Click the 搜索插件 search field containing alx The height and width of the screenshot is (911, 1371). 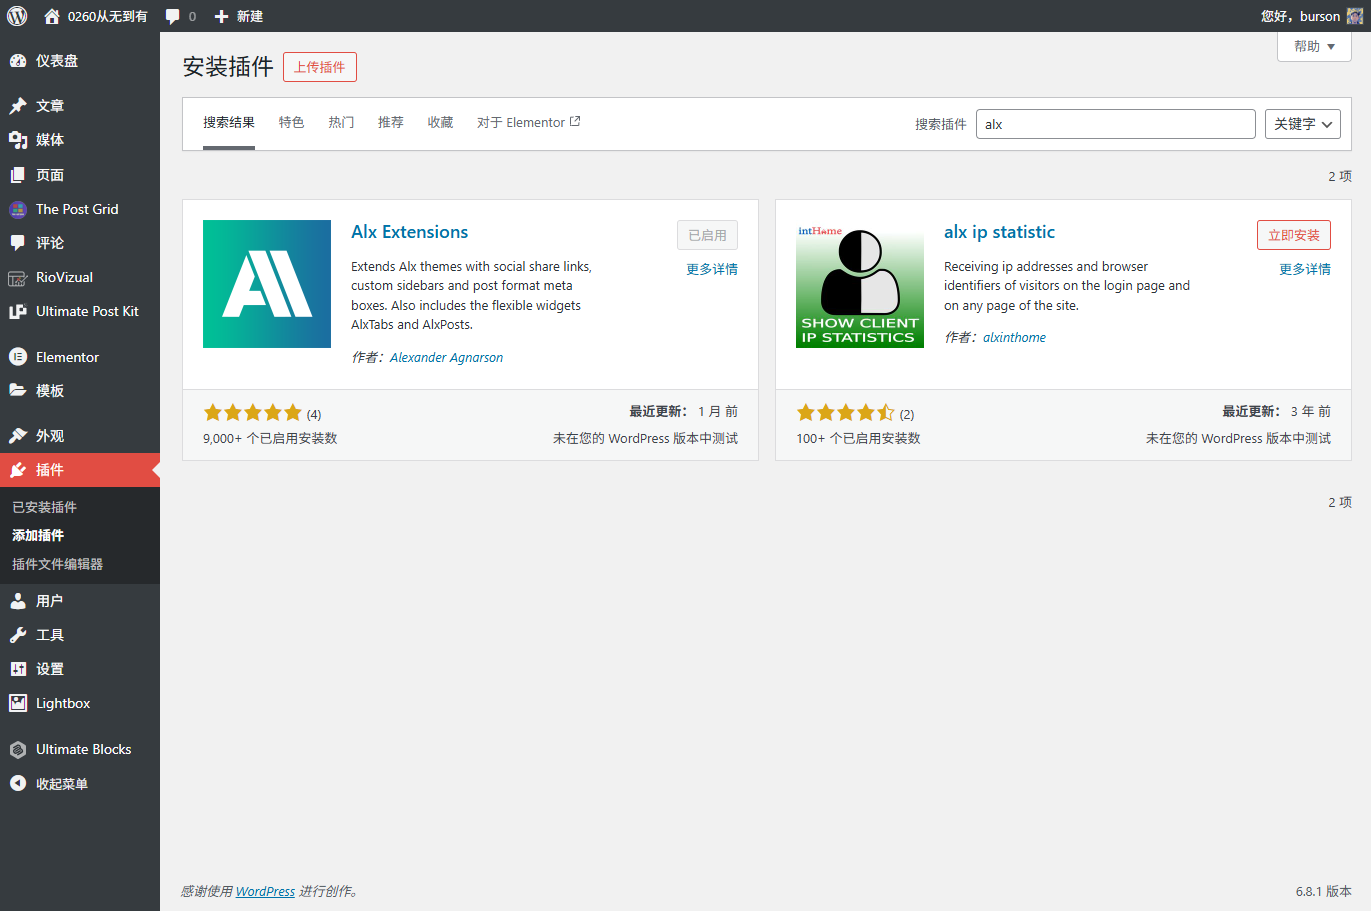(x=1115, y=124)
